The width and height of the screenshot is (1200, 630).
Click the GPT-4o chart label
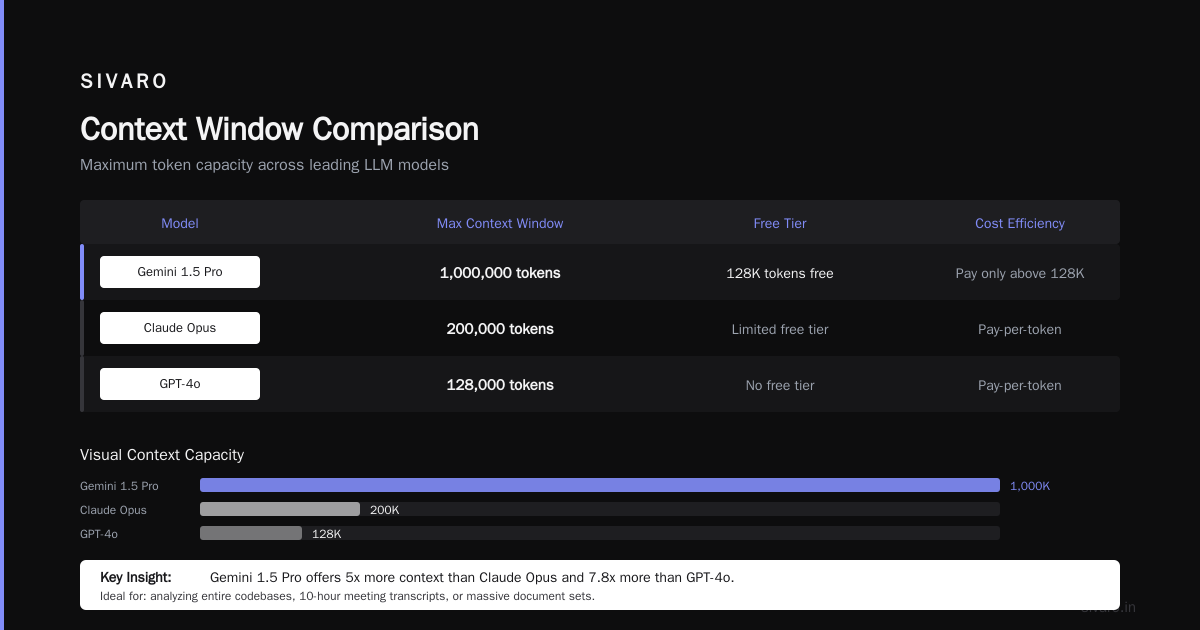(99, 534)
